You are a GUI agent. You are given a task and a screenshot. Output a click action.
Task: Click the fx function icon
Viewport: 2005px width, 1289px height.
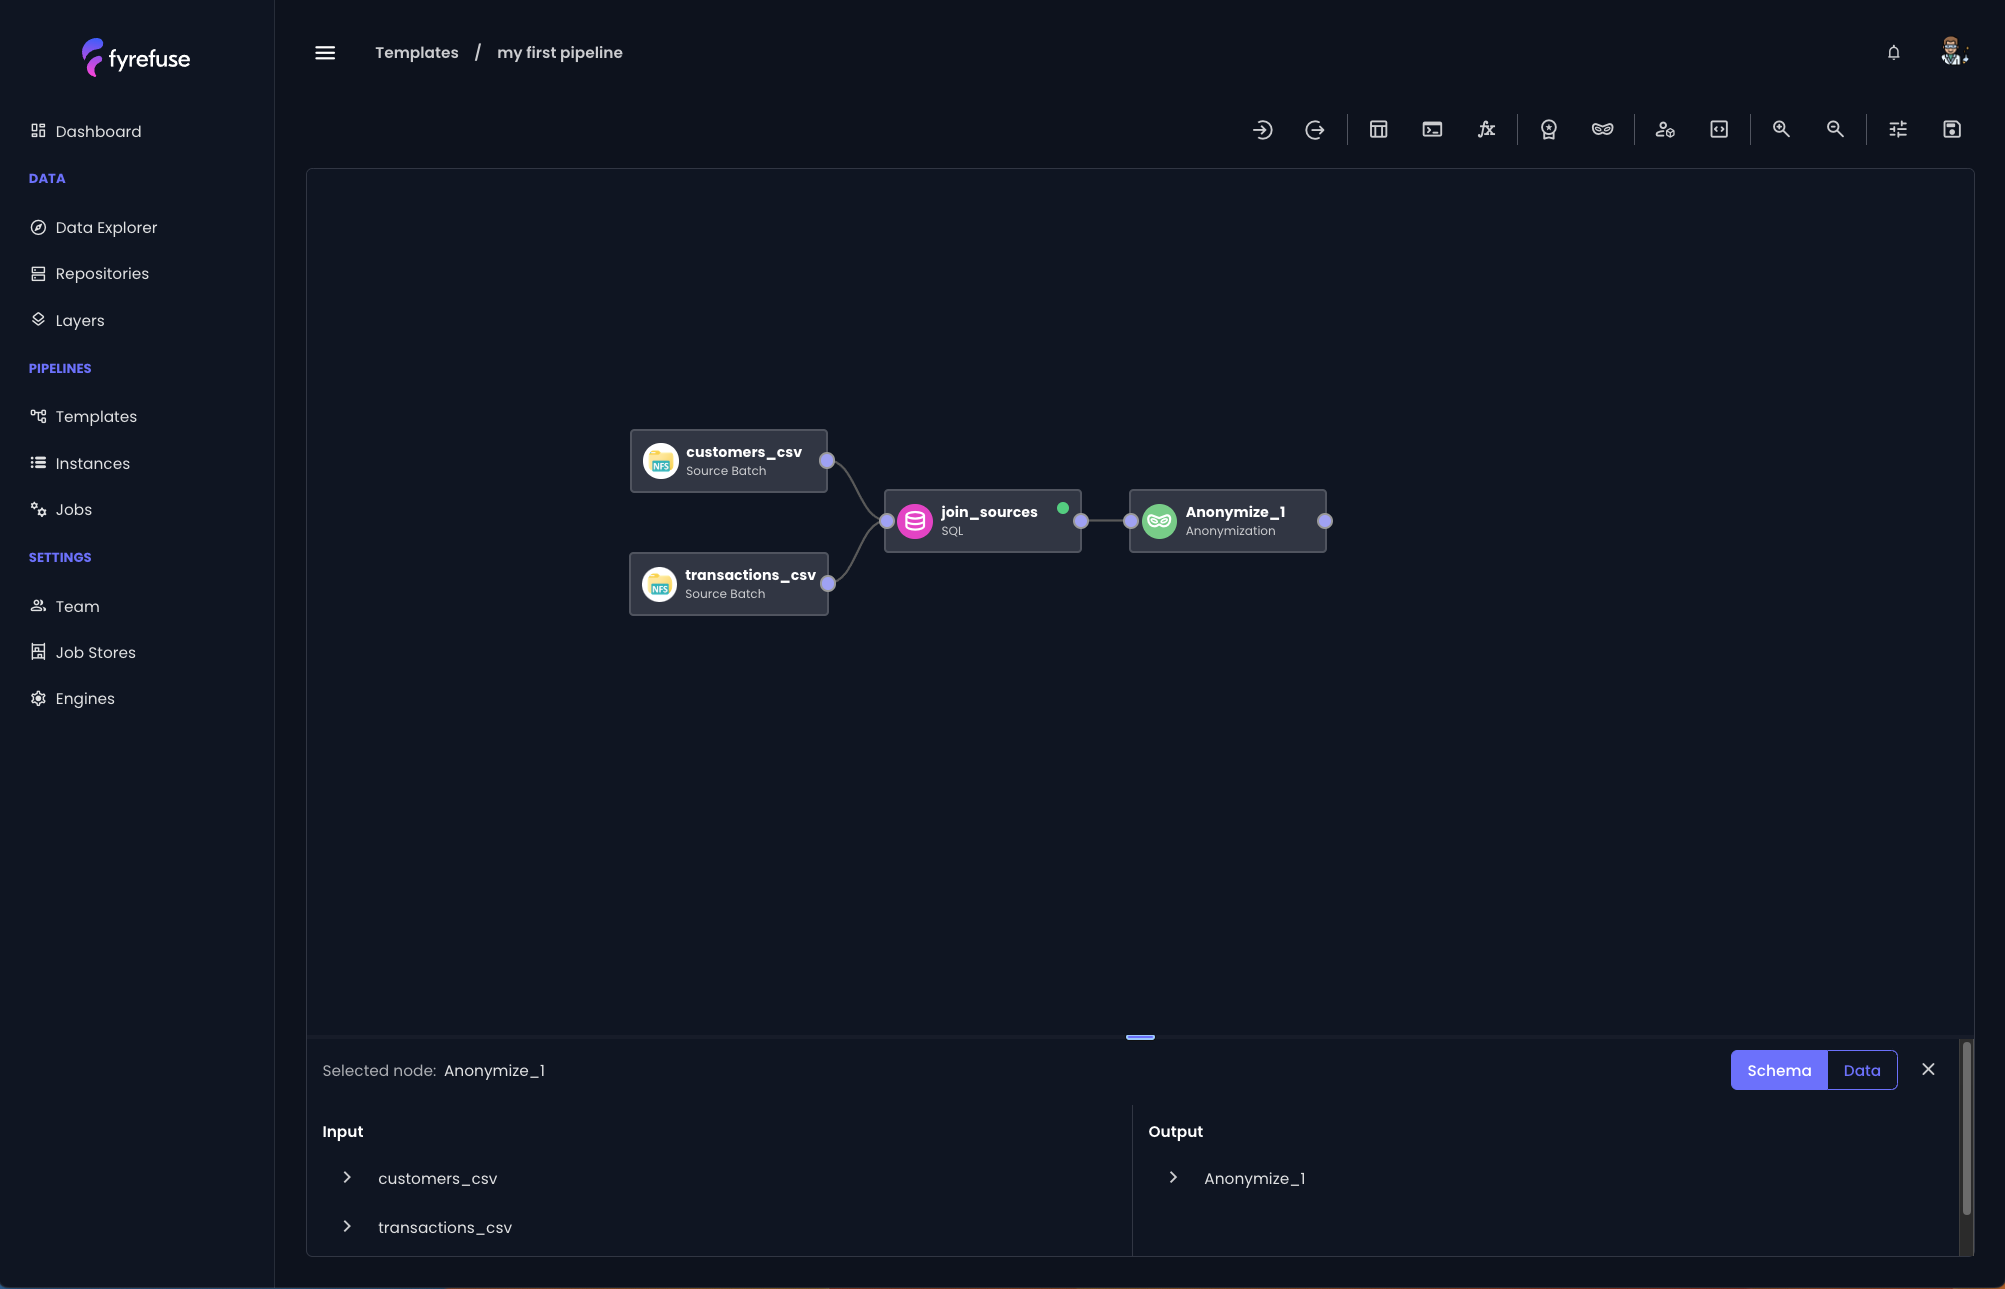pos(1486,129)
